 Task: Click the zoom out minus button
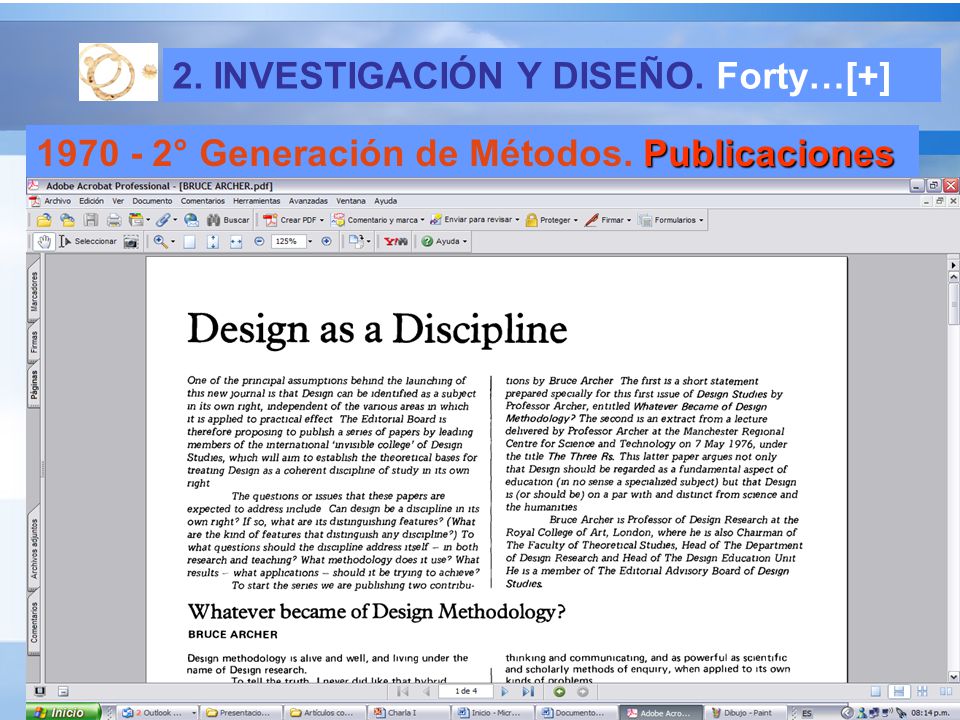pyautogui.click(x=259, y=241)
